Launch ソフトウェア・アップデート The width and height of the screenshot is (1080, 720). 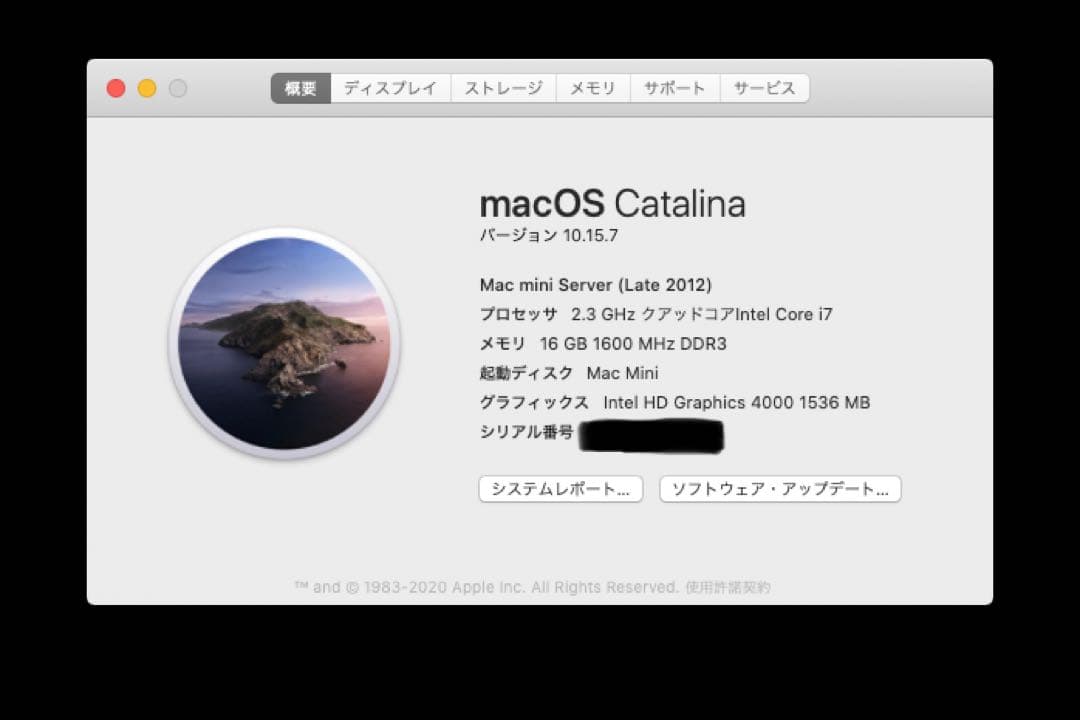tap(779, 489)
